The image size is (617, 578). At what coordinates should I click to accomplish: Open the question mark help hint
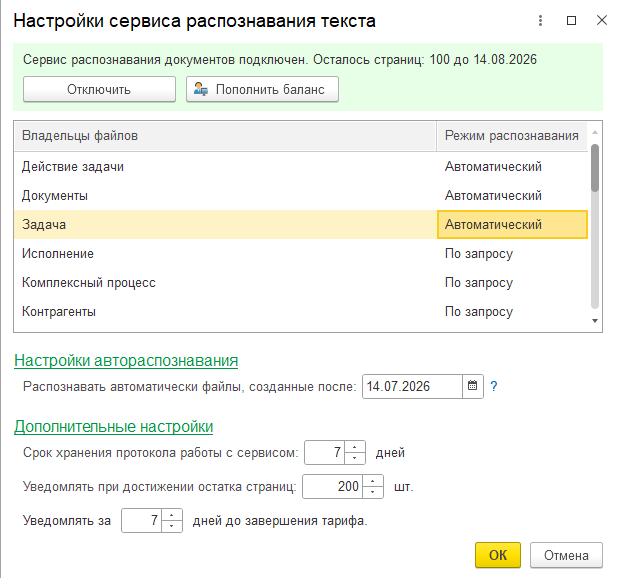tap(494, 386)
